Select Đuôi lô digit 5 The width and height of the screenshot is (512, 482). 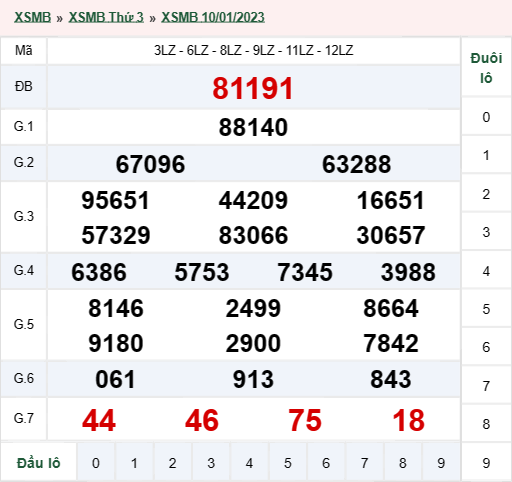486,309
